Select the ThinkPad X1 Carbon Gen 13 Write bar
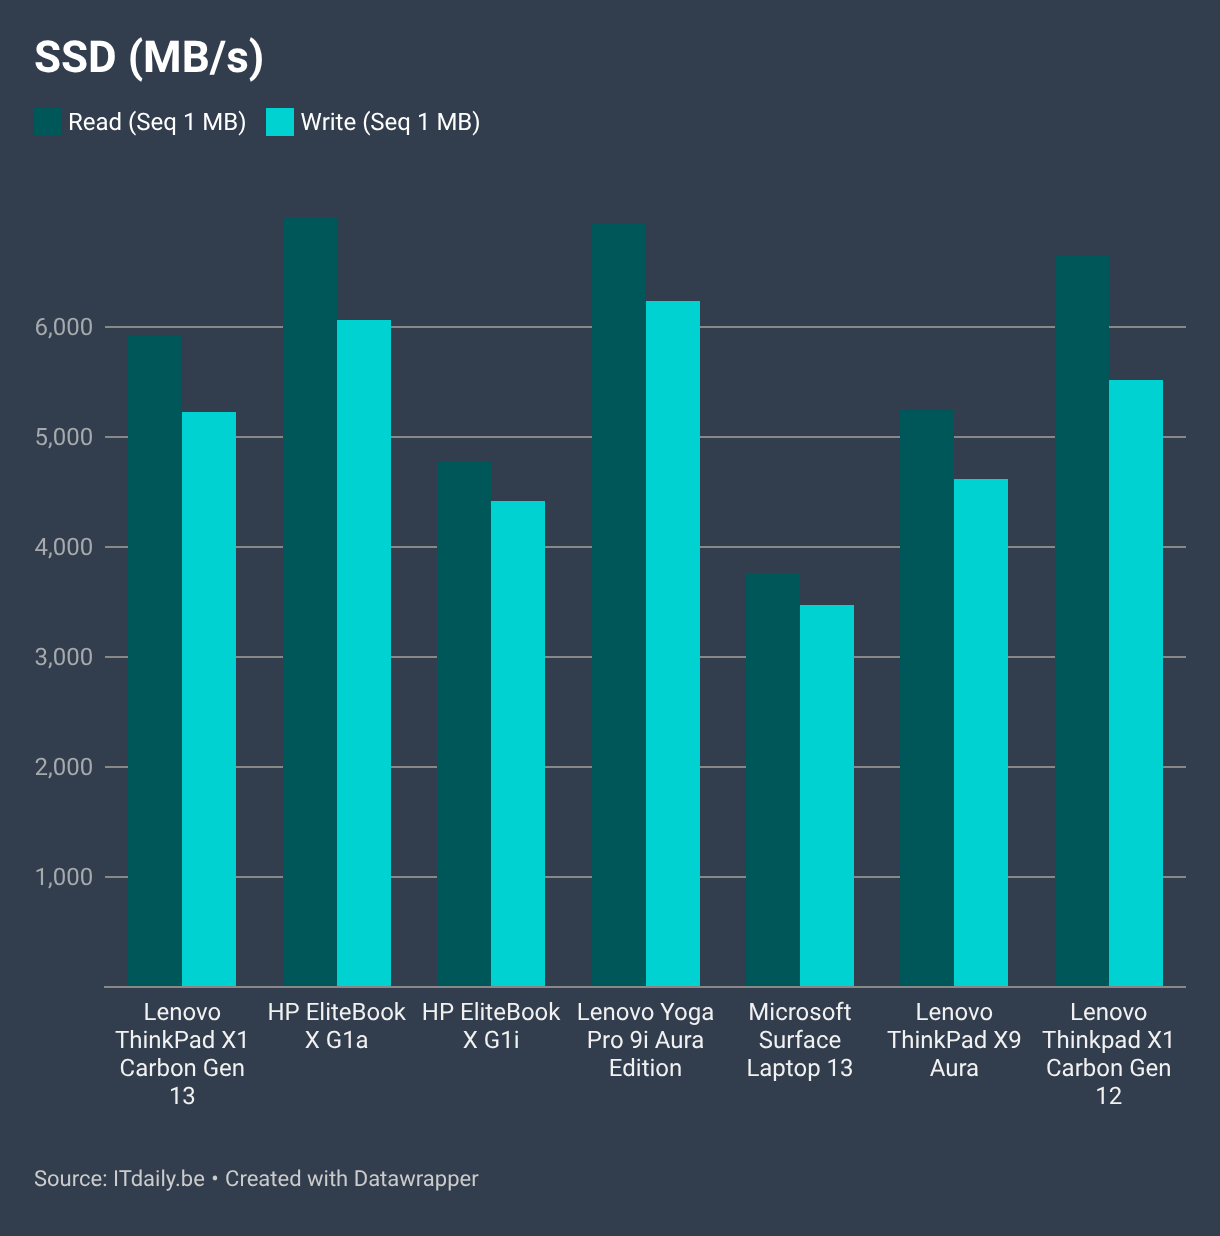The image size is (1220, 1236). [209, 699]
